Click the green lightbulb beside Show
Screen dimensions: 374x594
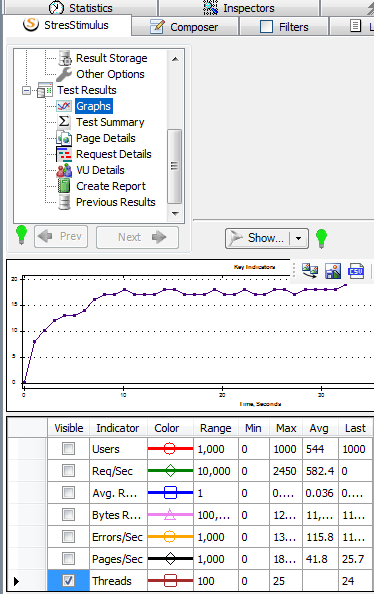point(321,239)
